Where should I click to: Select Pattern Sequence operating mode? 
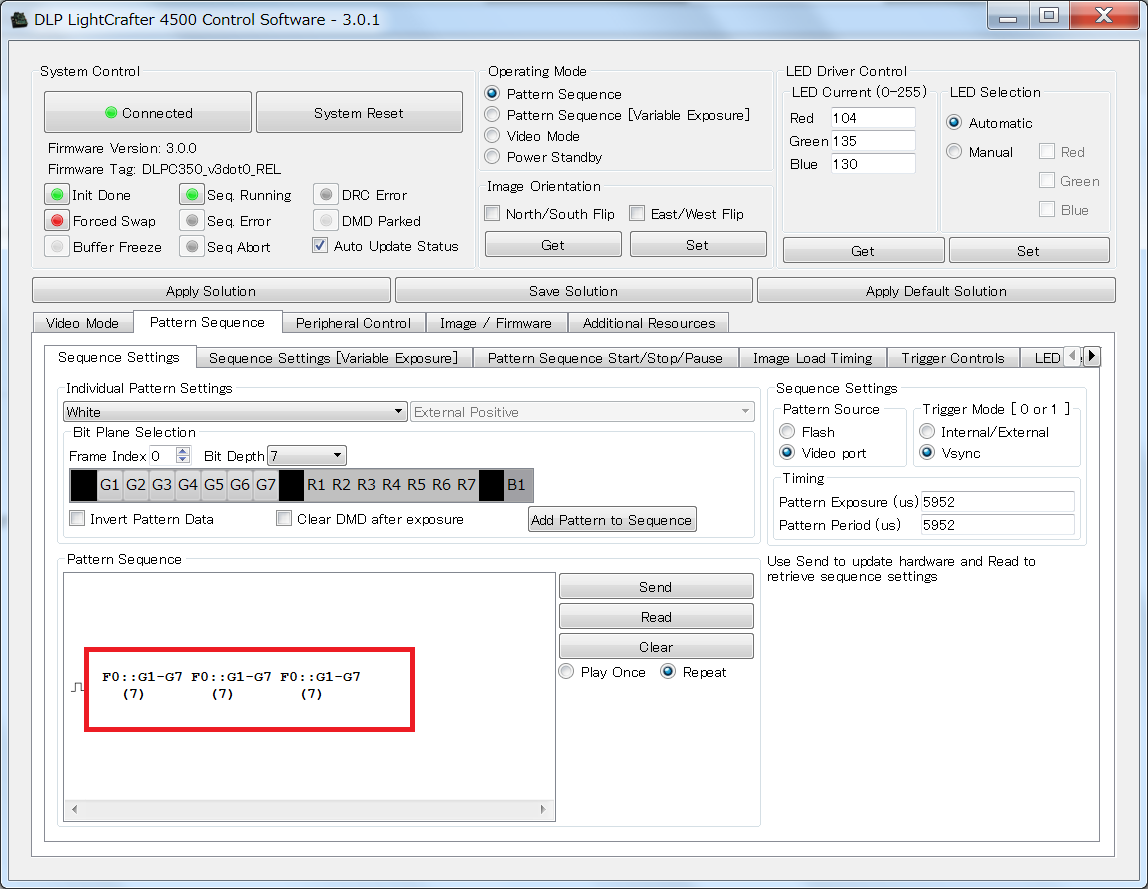click(492, 93)
